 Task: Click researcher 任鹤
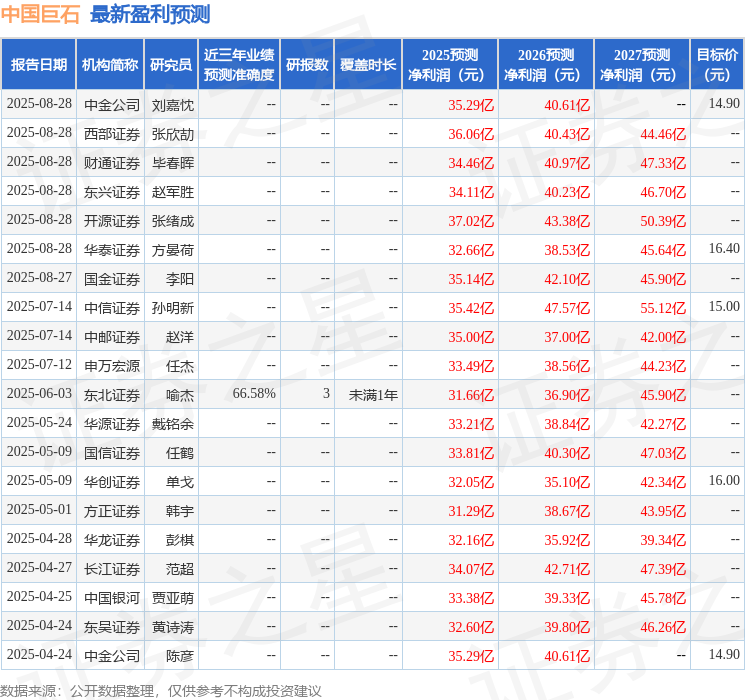tap(180, 453)
